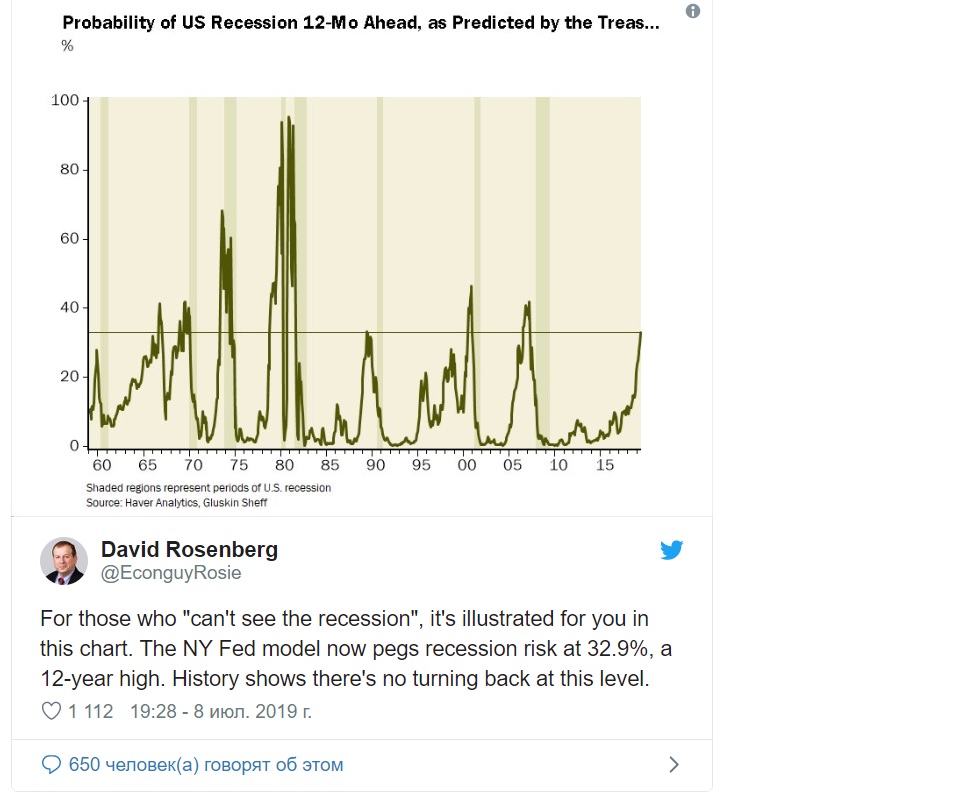
Task: Expand conversation with the right chevron arrow
Action: [x=674, y=765]
